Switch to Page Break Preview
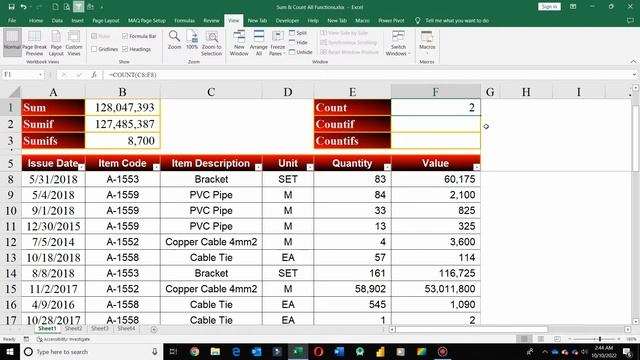This screenshot has height=360, width=640. [x=34, y=42]
